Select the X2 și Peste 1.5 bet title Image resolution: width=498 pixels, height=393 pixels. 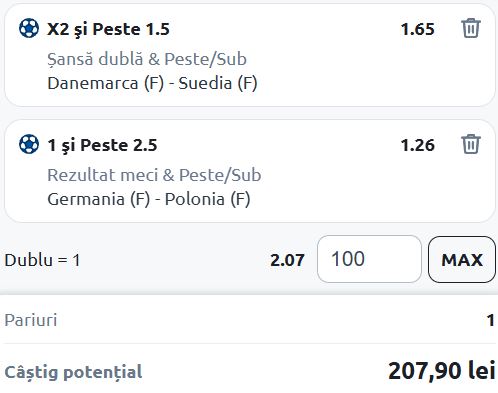108,29
